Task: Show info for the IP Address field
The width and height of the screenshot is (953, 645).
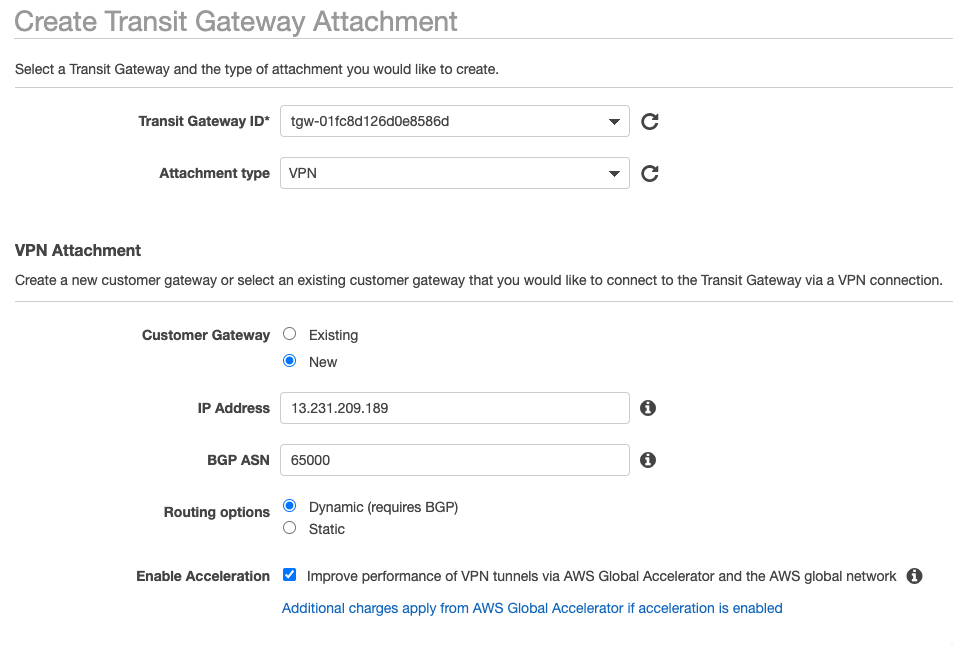Action: [x=648, y=408]
